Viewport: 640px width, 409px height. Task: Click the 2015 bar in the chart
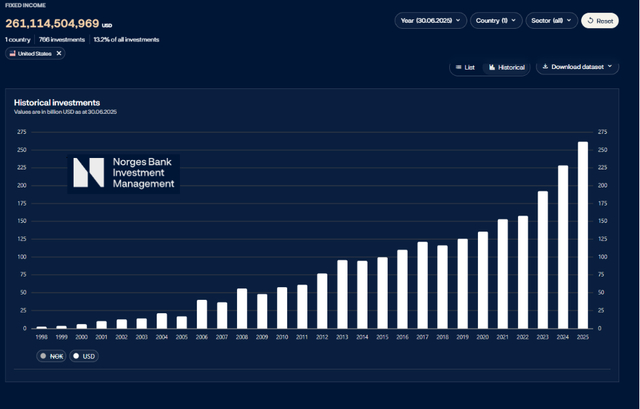point(382,293)
